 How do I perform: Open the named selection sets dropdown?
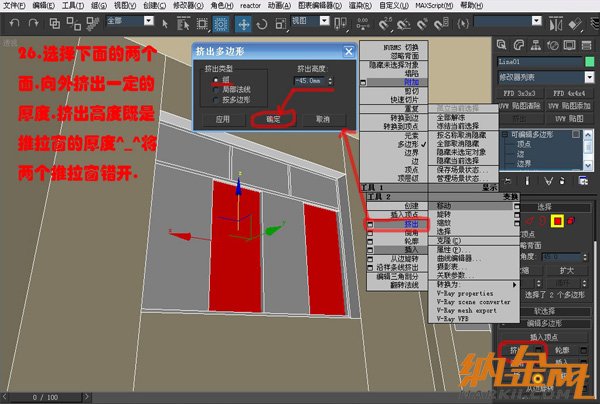point(537,21)
